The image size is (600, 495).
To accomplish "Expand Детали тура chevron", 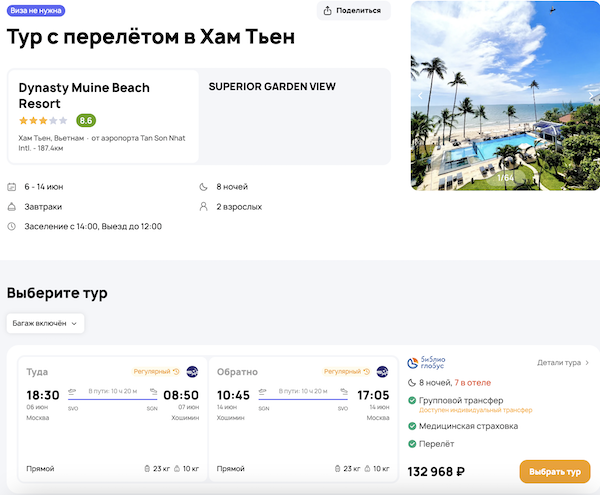I will (587, 363).
